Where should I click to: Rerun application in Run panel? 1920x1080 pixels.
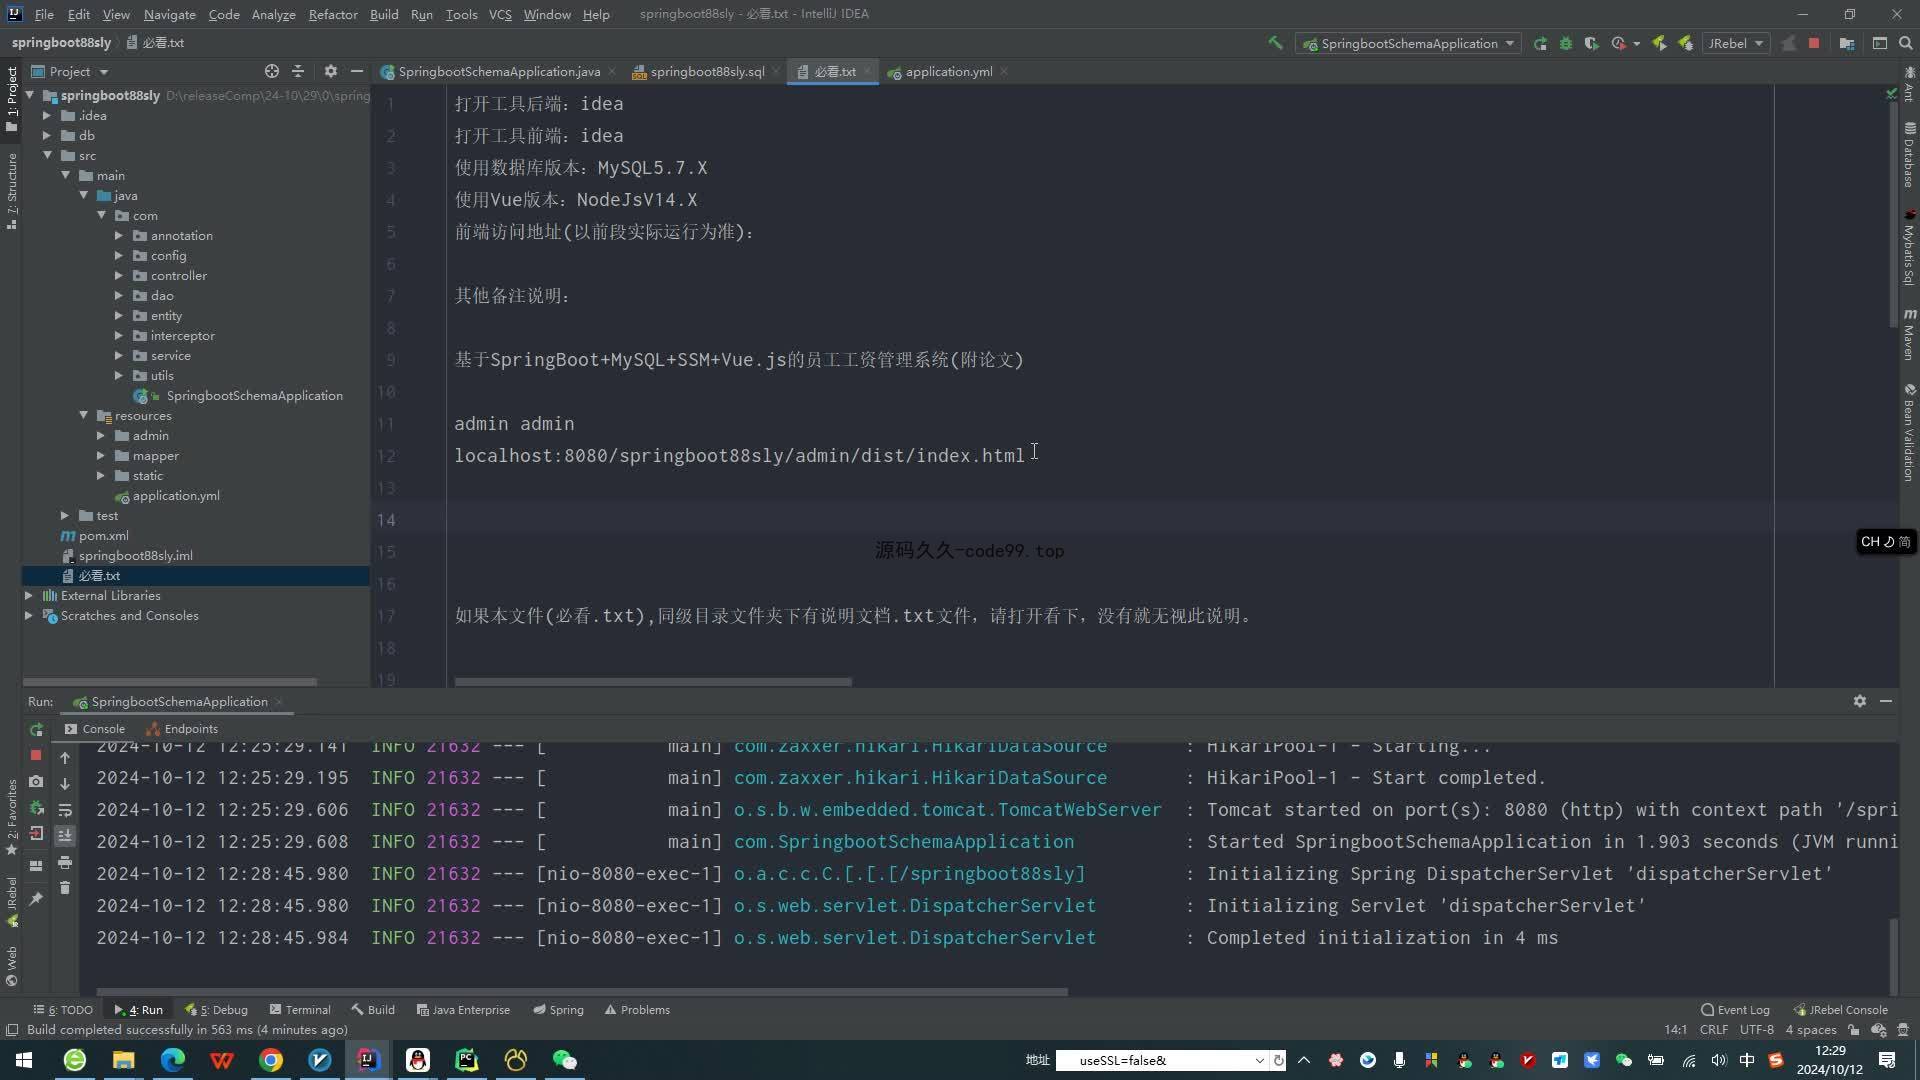coord(36,730)
